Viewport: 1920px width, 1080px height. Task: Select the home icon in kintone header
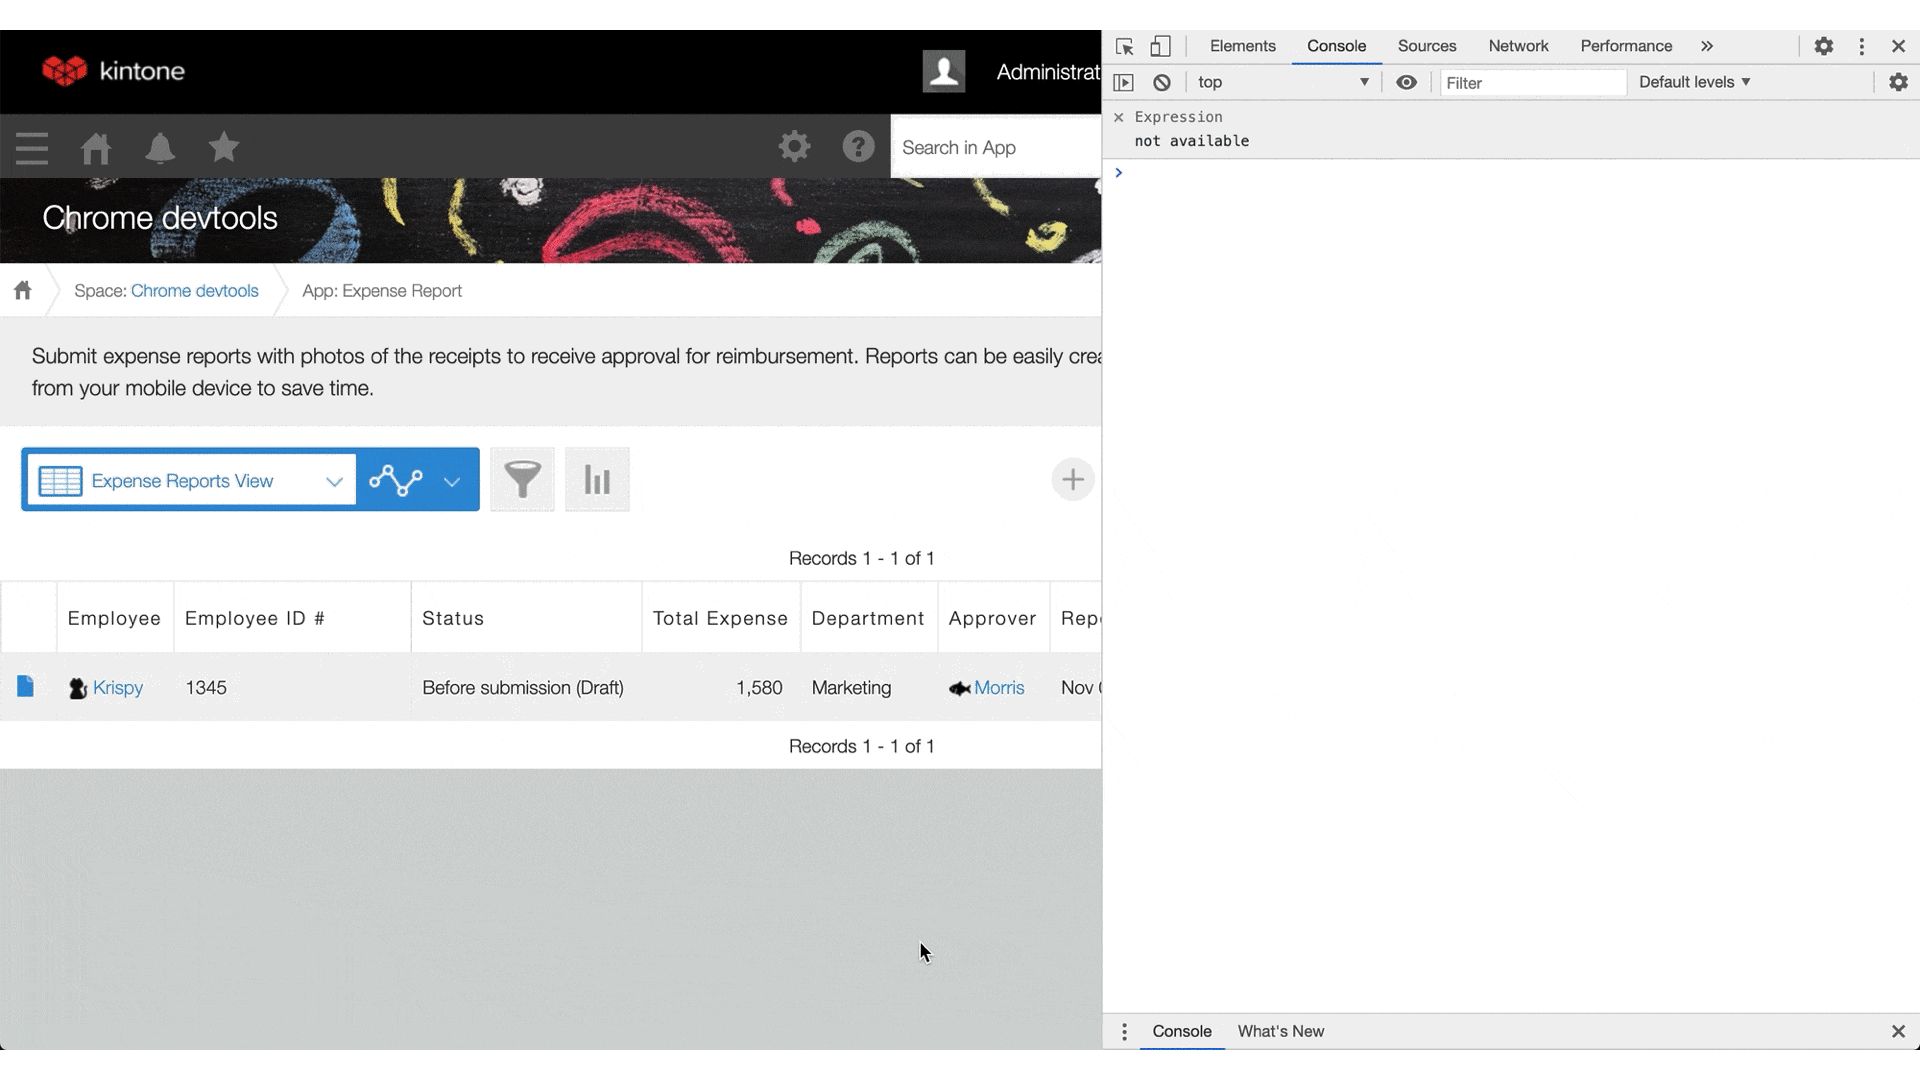(x=96, y=146)
